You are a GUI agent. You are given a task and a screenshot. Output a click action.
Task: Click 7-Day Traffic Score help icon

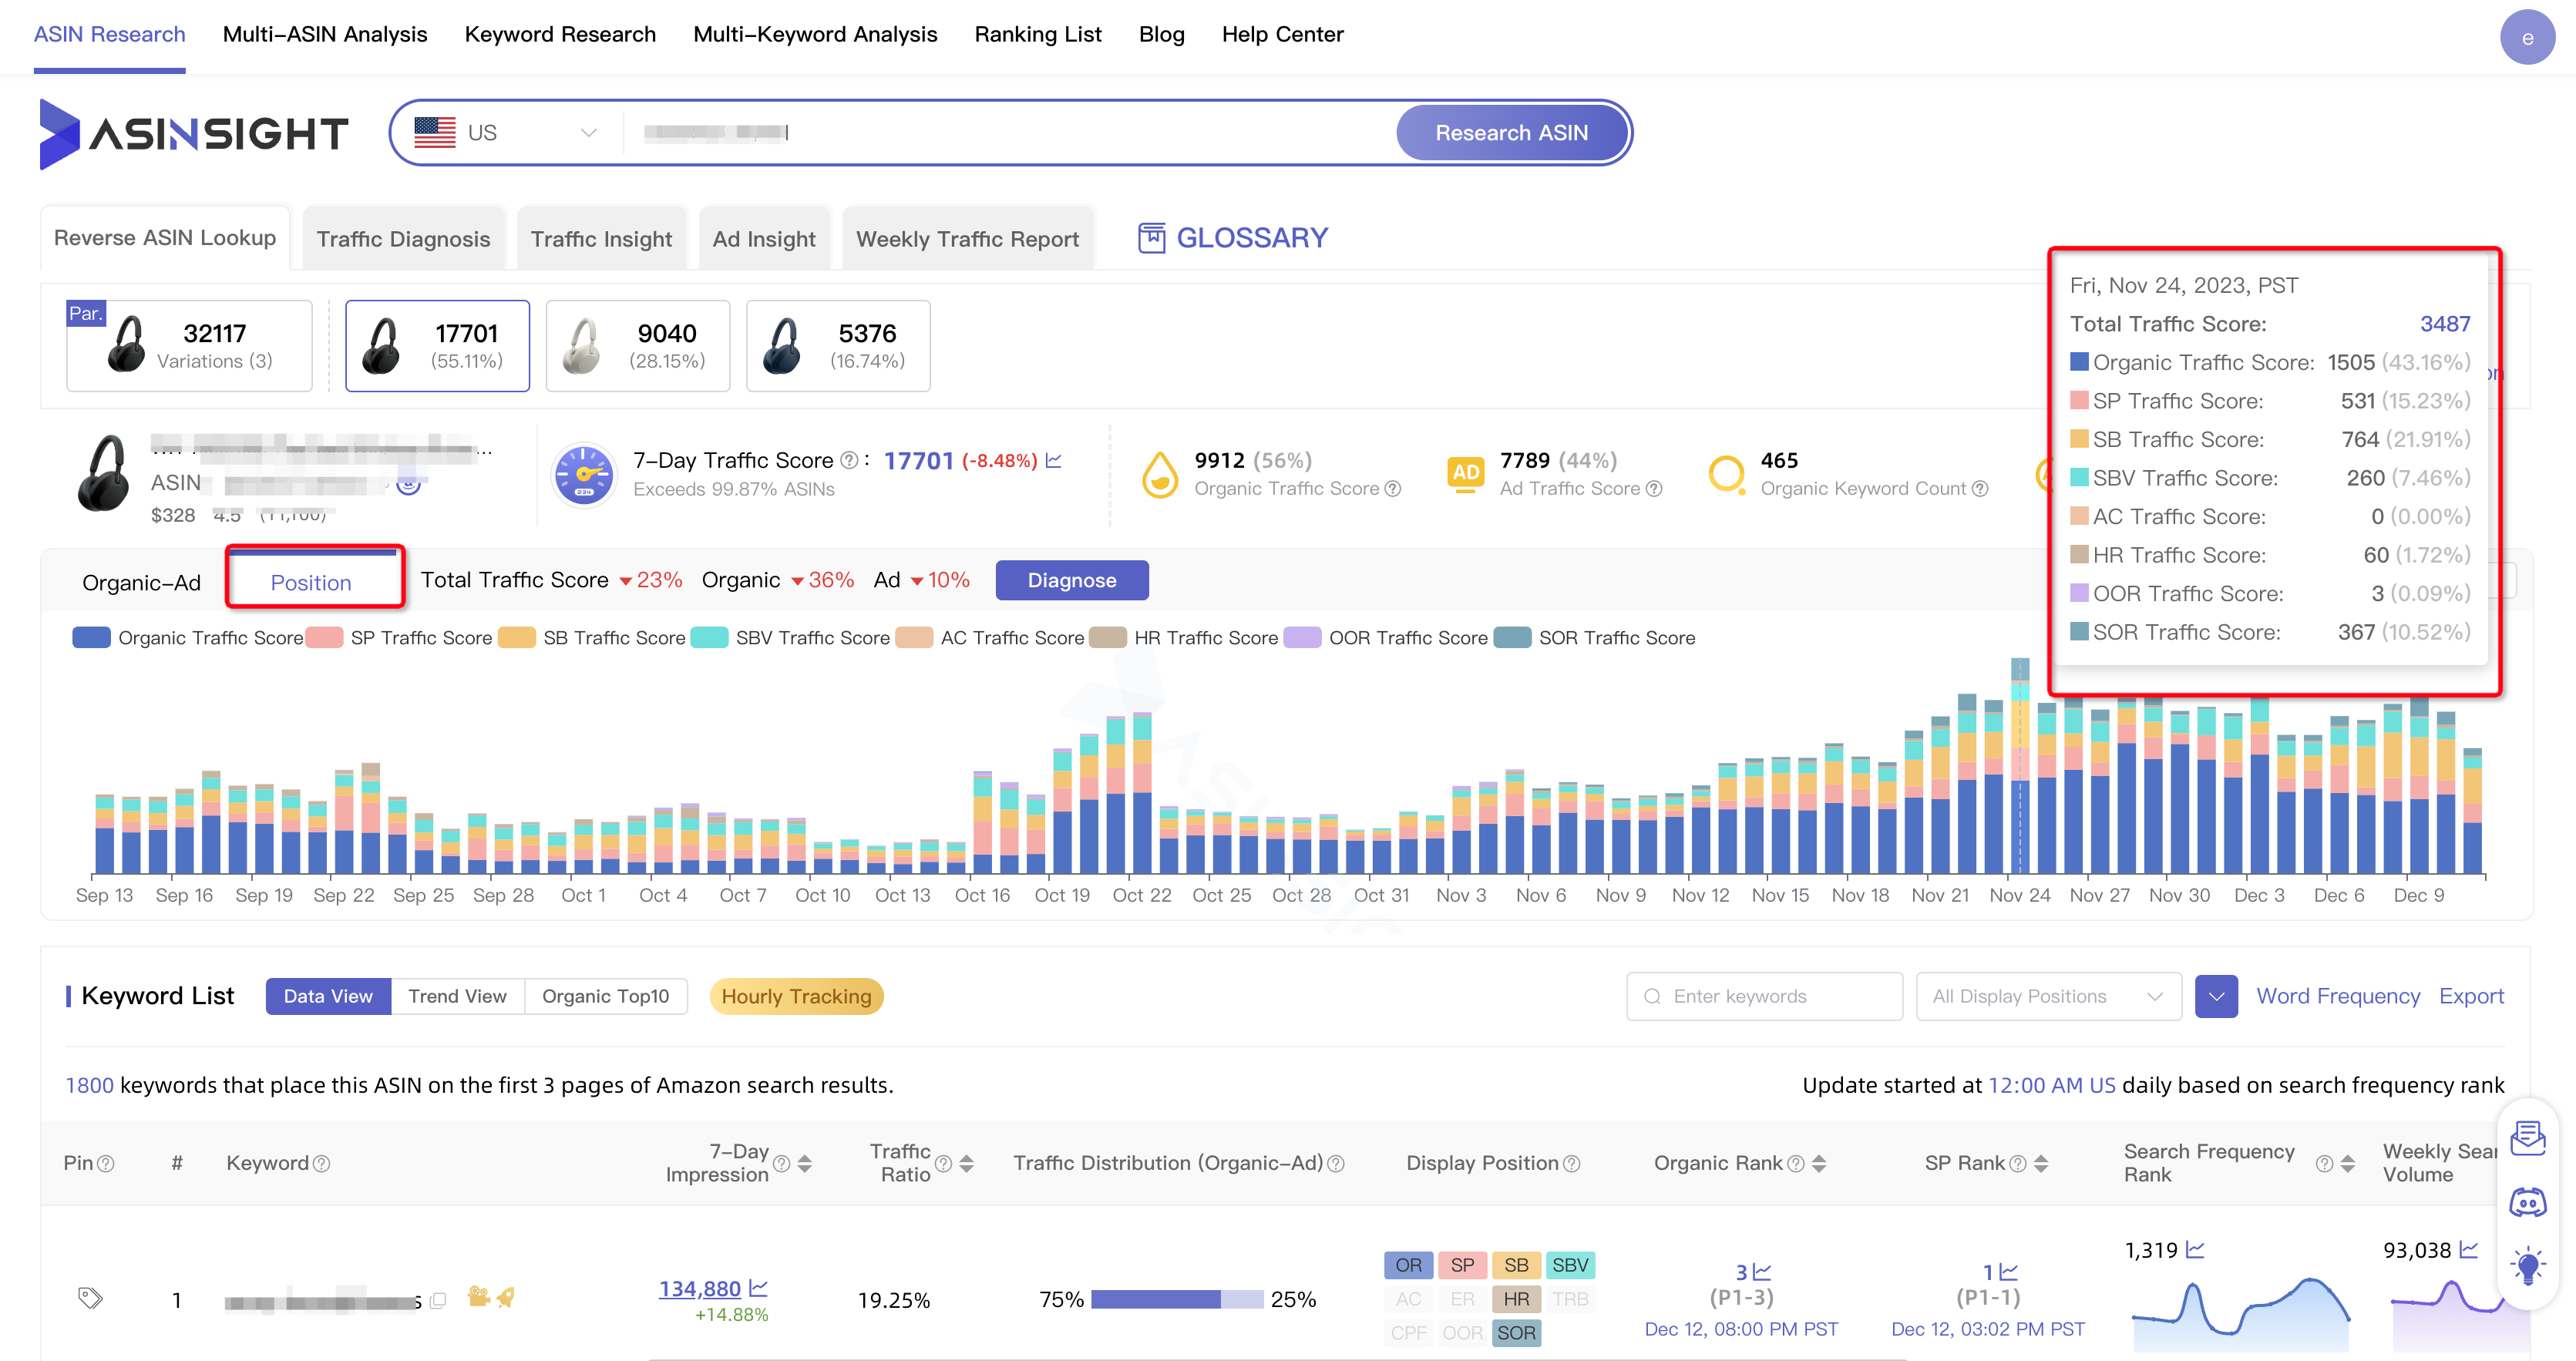[x=848, y=460]
